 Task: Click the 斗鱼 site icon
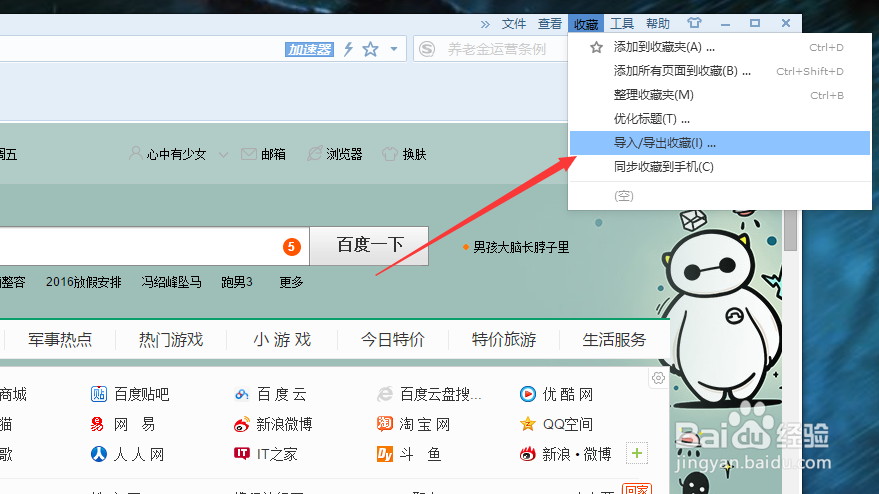point(385,454)
